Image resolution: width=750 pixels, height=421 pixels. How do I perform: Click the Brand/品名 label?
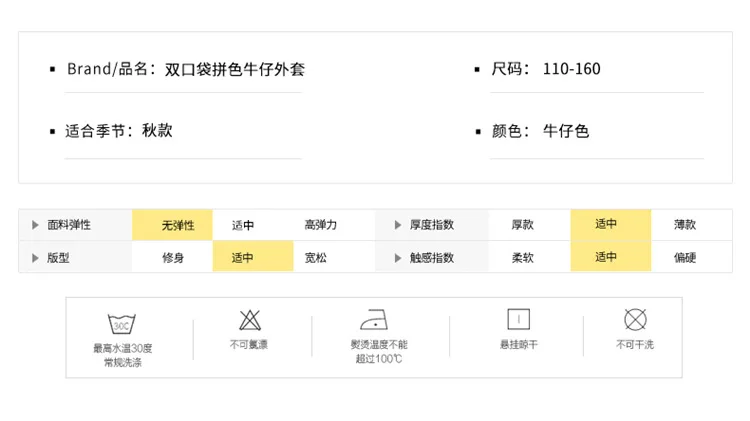pos(111,69)
